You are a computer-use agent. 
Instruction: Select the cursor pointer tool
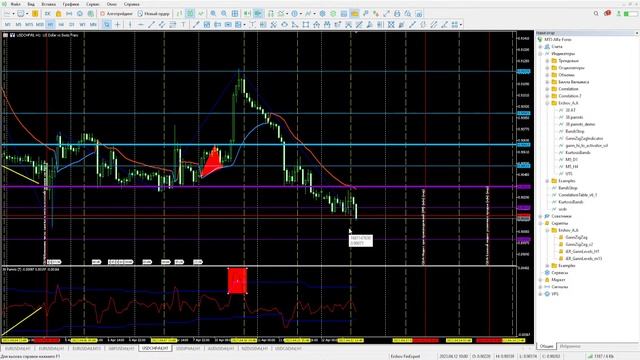tap(107, 25)
